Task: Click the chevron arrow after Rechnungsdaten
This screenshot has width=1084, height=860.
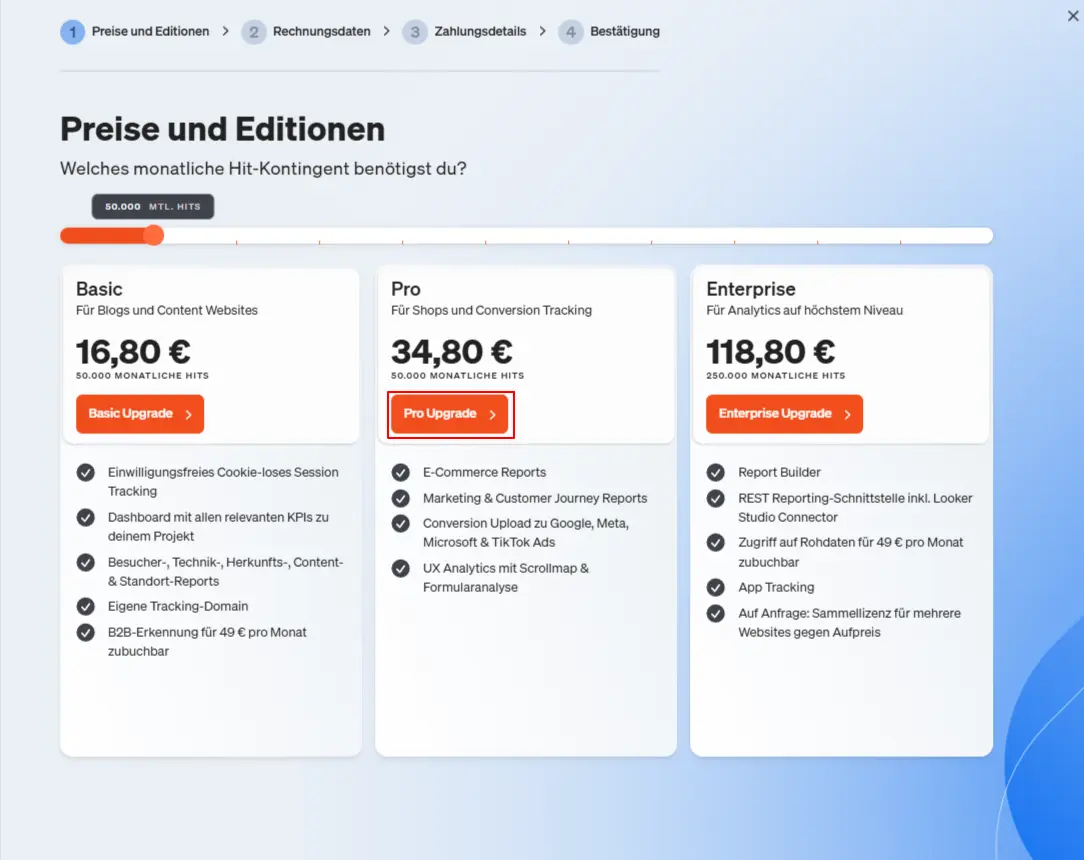Action: pos(386,32)
